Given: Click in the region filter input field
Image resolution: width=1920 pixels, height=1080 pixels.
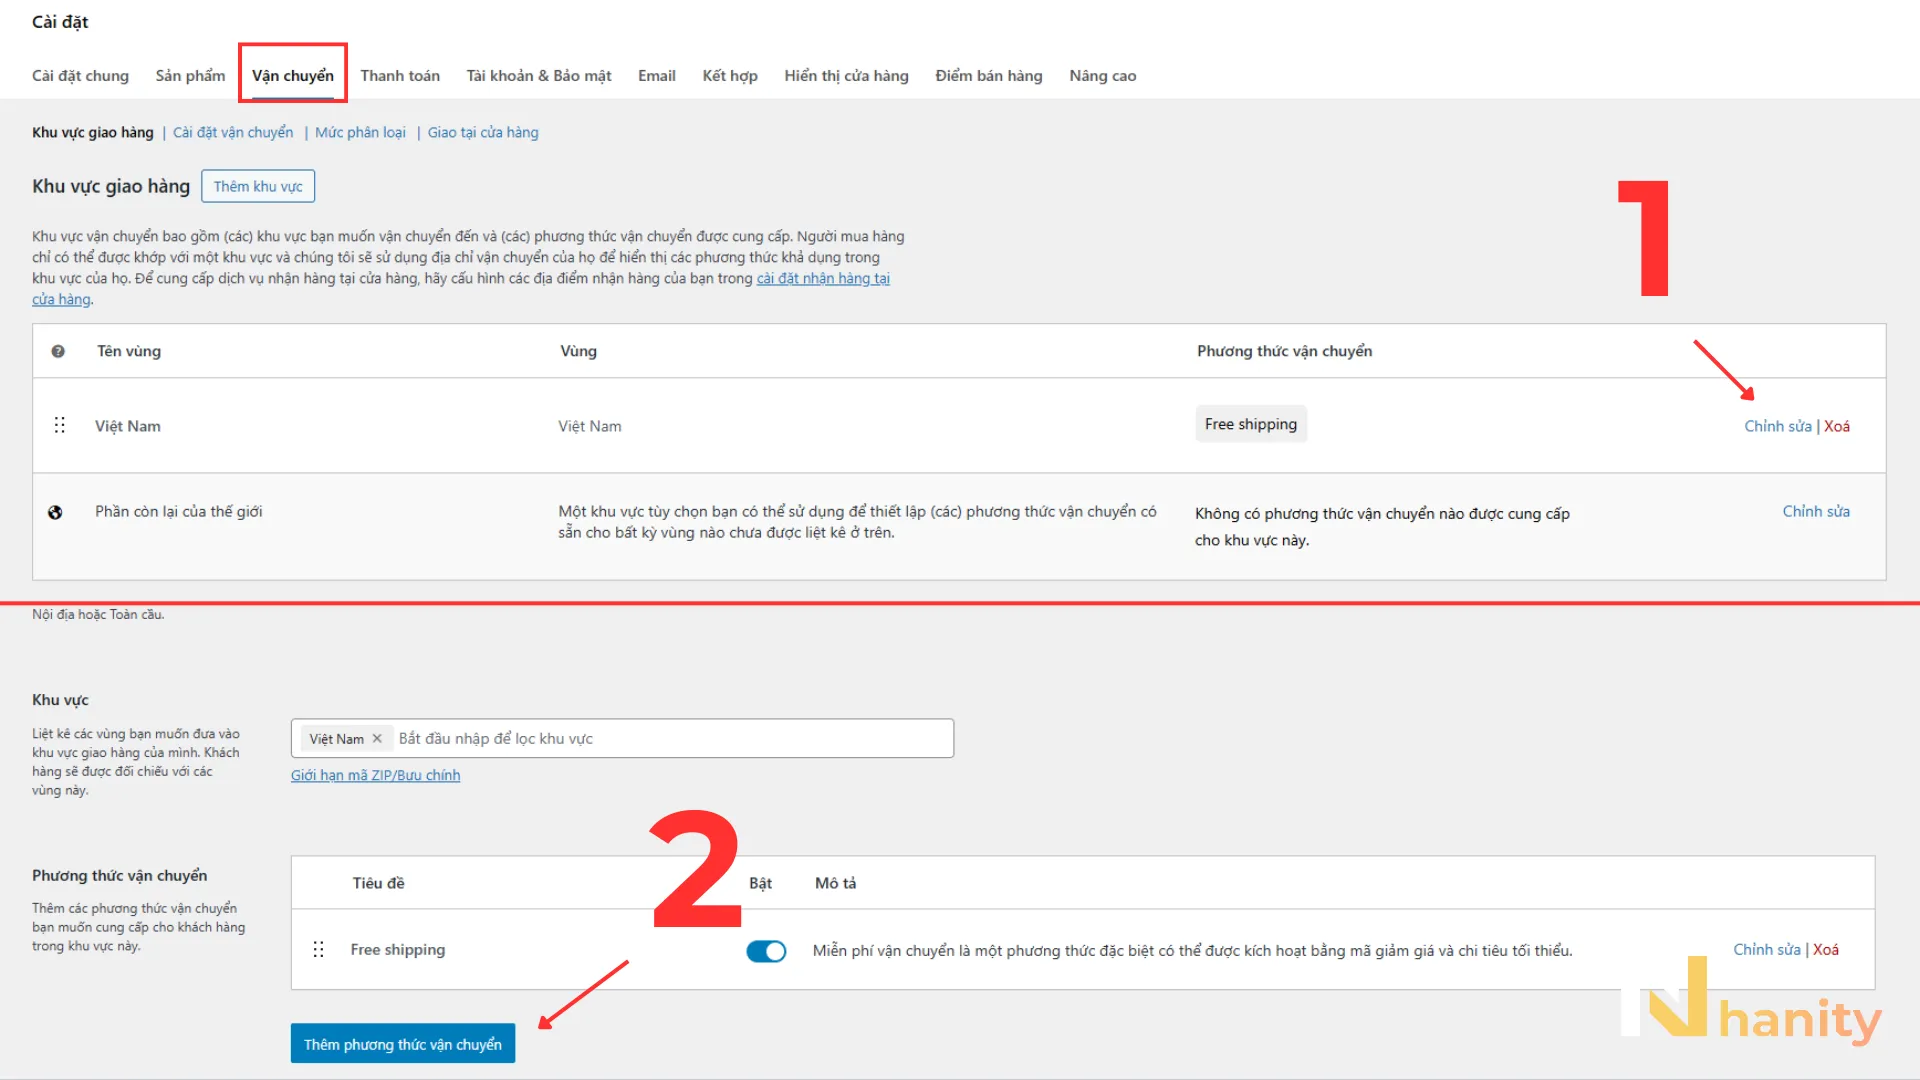Looking at the screenshot, I should click(672, 738).
